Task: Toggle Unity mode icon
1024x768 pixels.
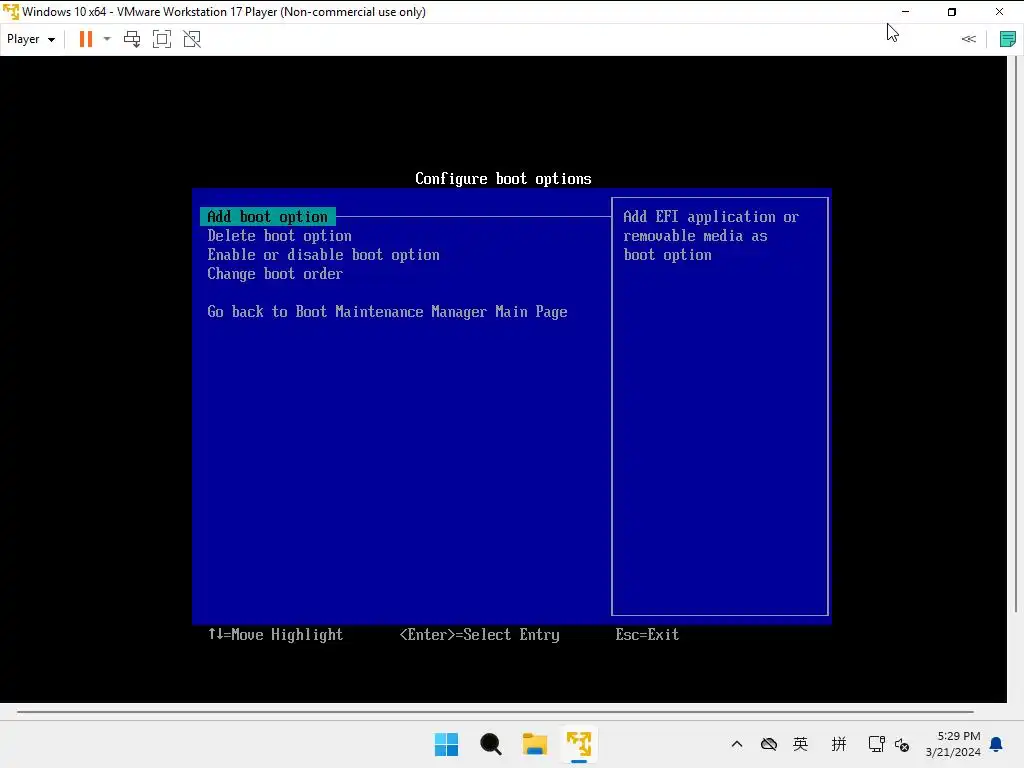Action: (x=192, y=39)
